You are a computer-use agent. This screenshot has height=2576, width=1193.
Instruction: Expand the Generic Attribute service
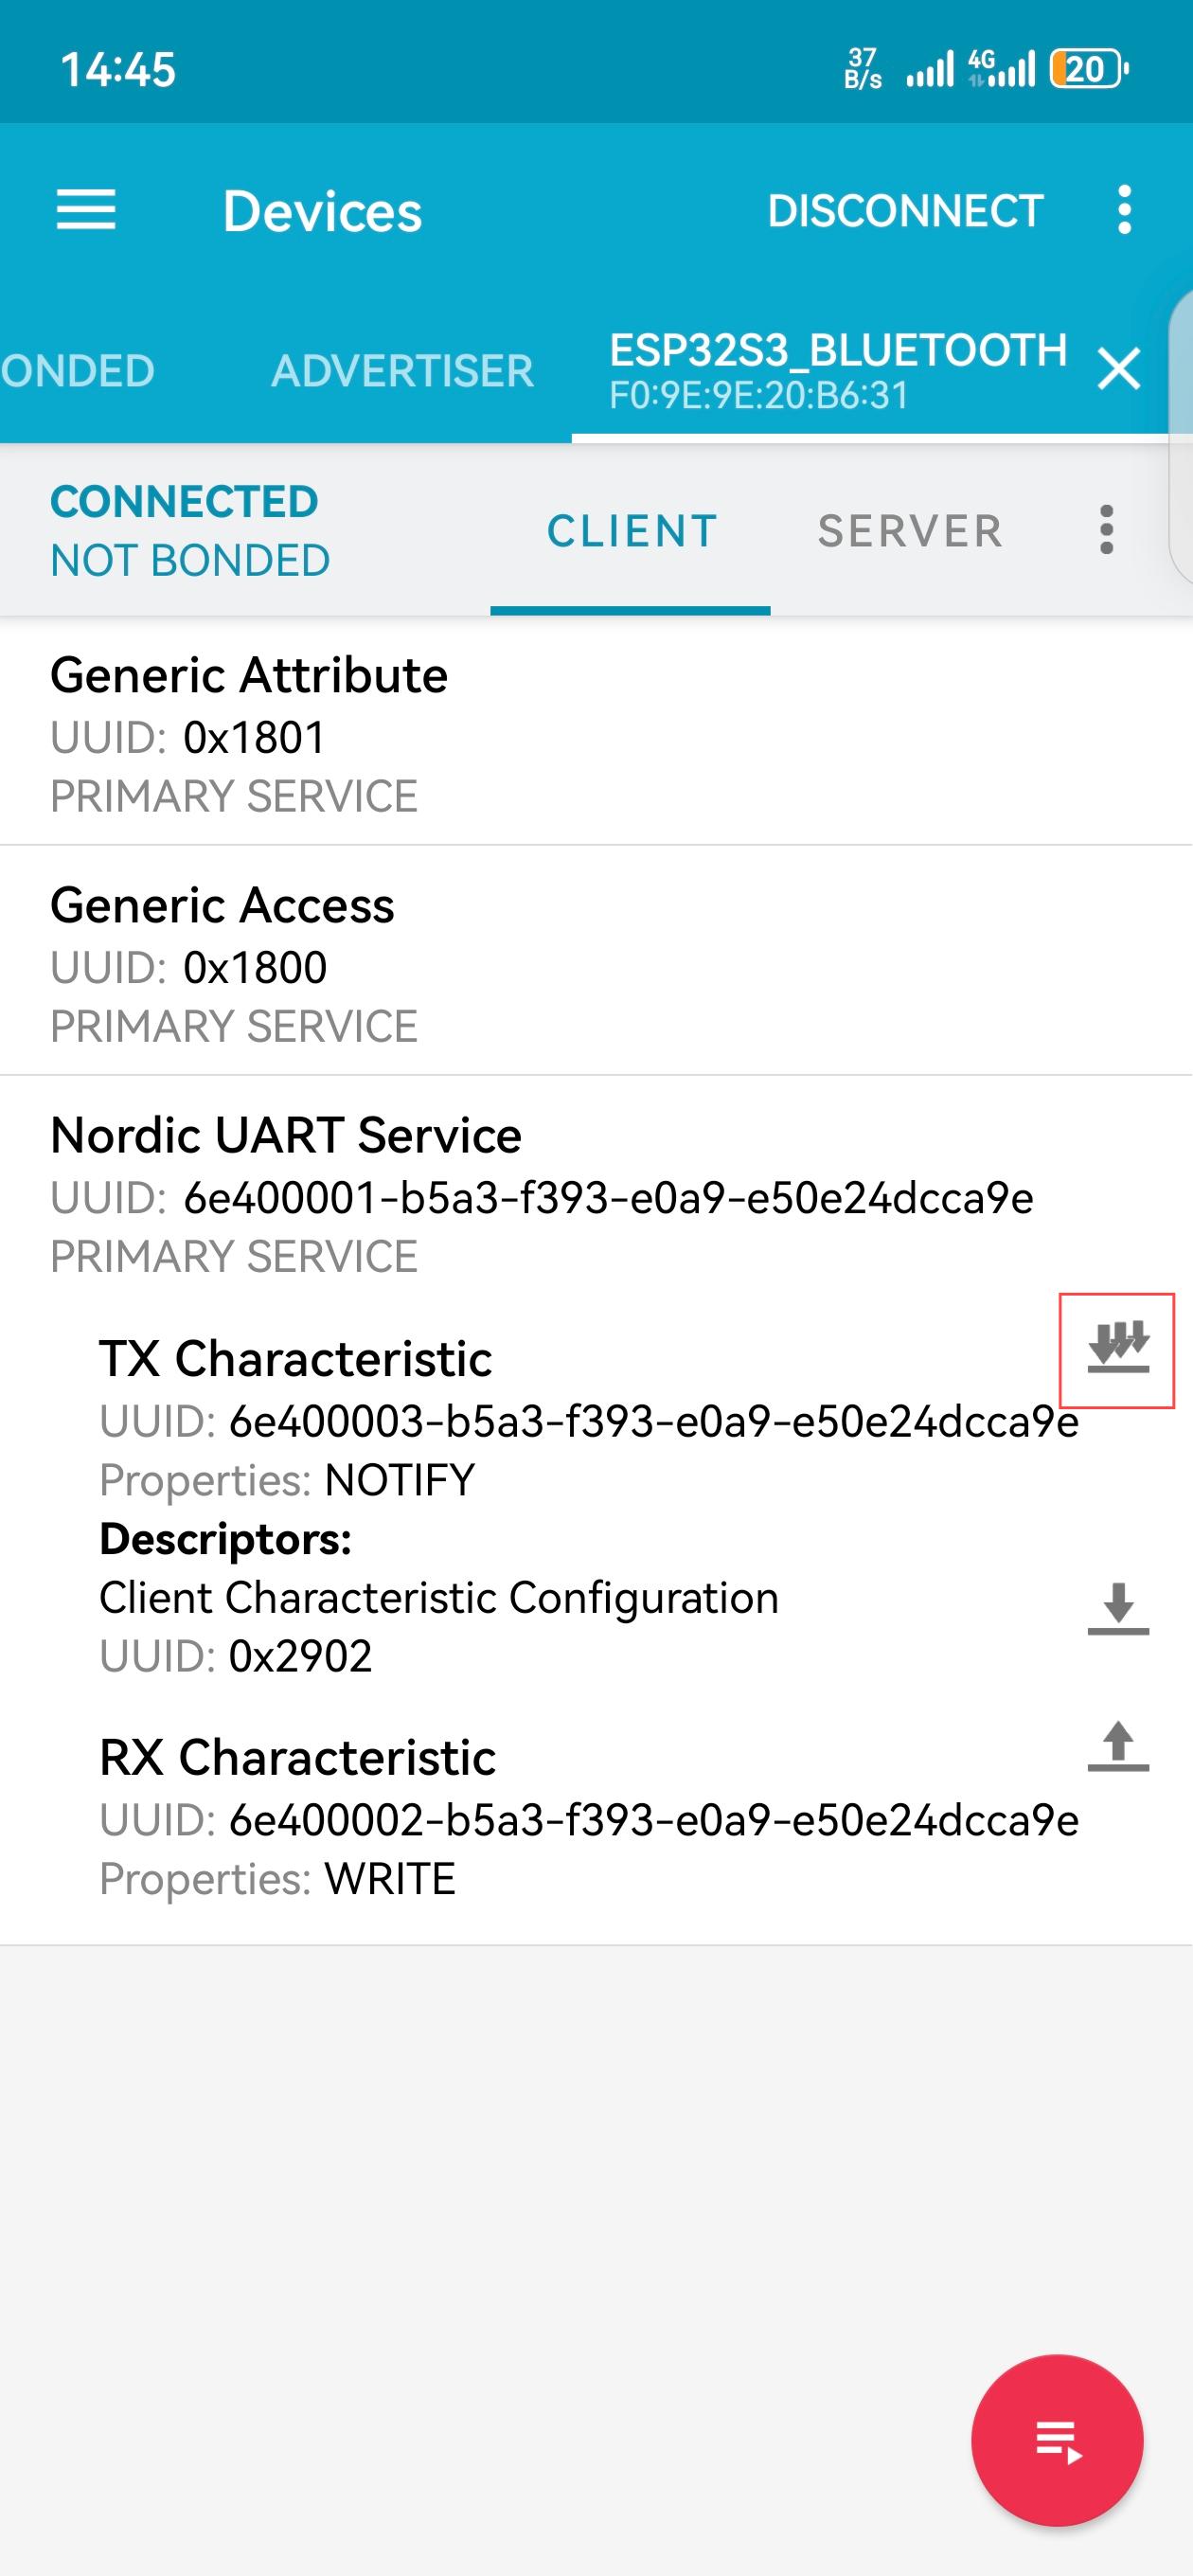596,732
